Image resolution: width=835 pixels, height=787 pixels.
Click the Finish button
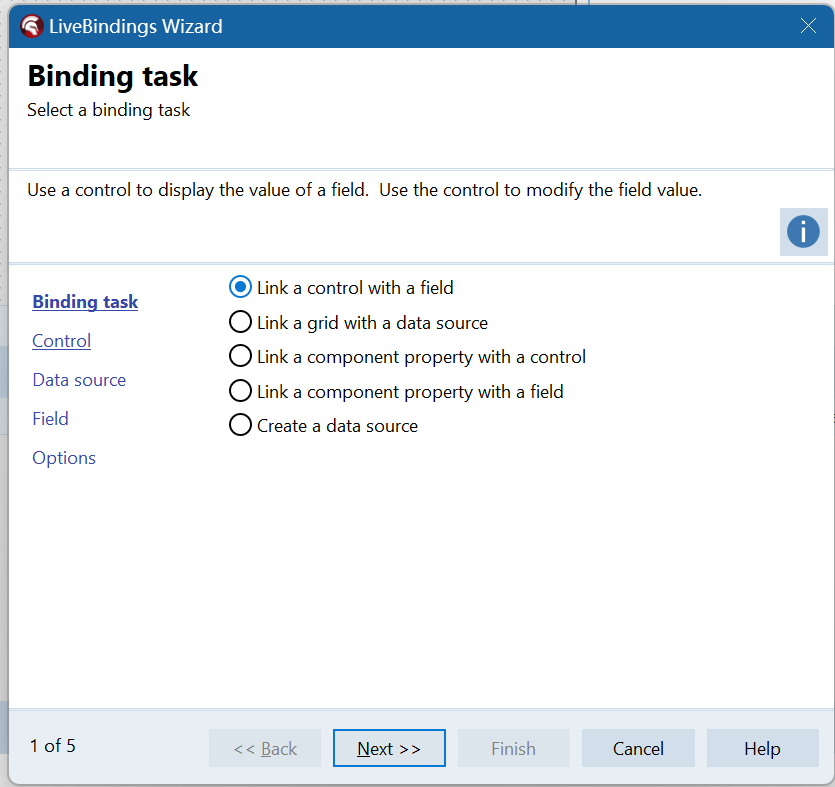pyautogui.click(x=513, y=748)
